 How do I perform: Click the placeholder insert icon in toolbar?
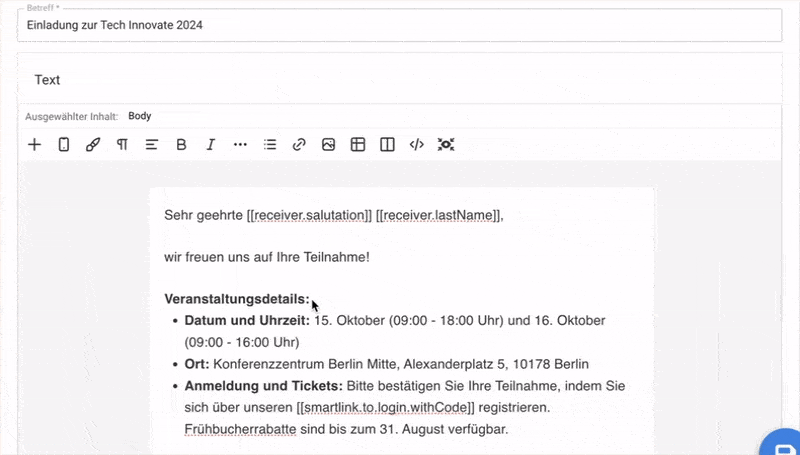[446, 145]
